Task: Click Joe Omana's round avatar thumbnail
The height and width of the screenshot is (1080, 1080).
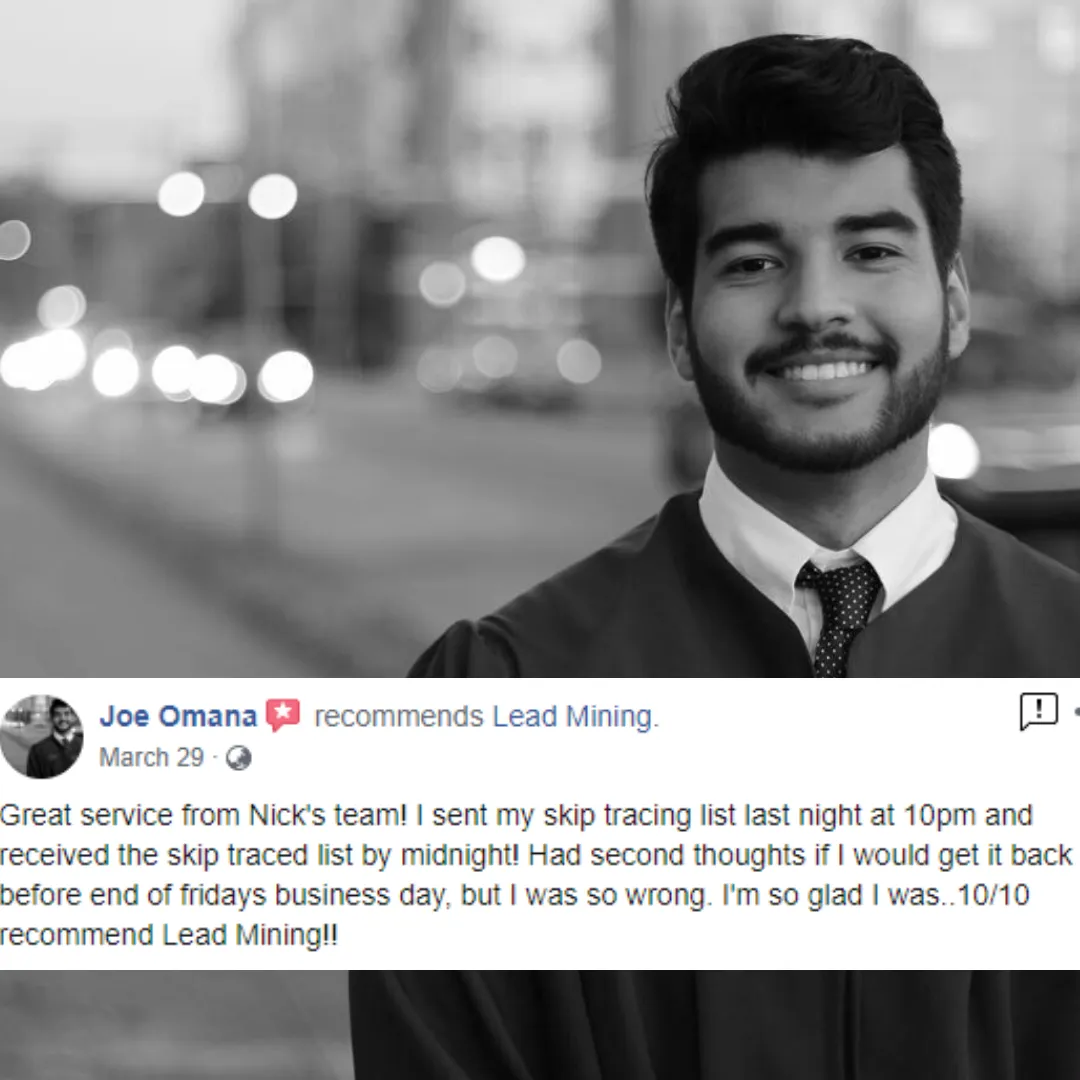Action: 41,736
